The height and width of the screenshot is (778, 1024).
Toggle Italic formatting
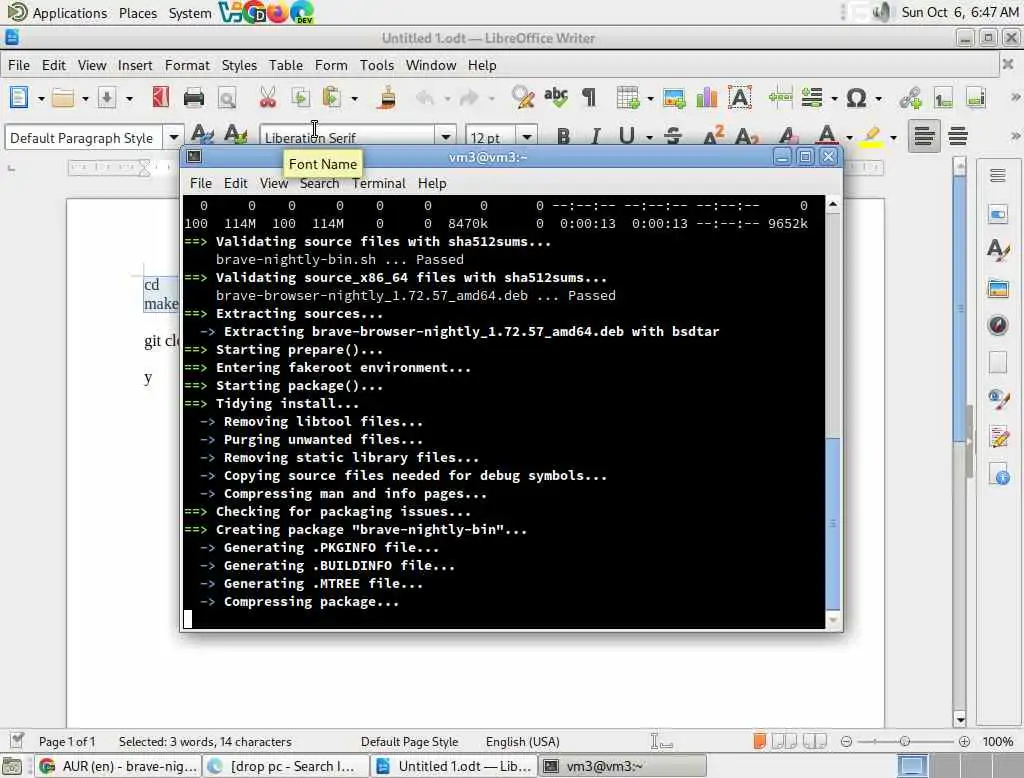pos(595,137)
